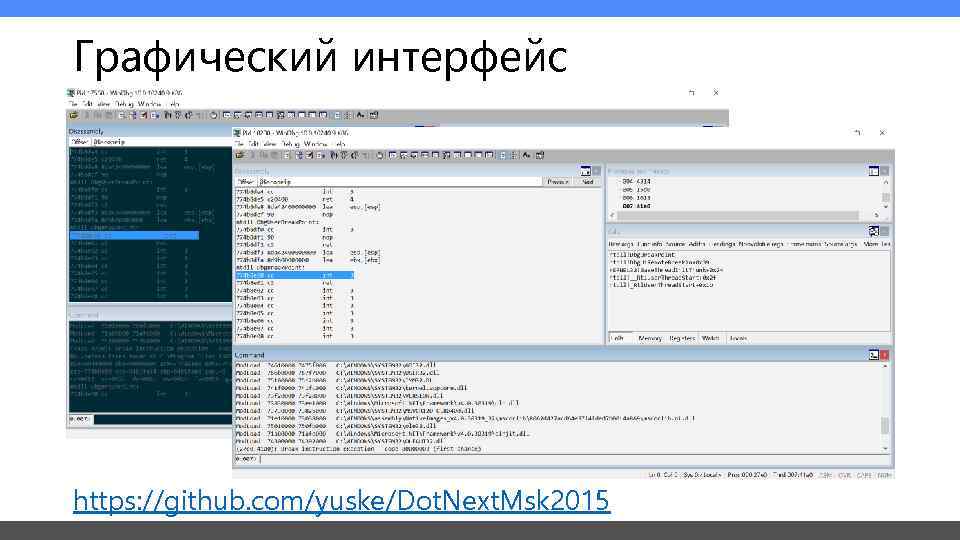Toggle Raw args in Calls panel

(x=620, y=244)
